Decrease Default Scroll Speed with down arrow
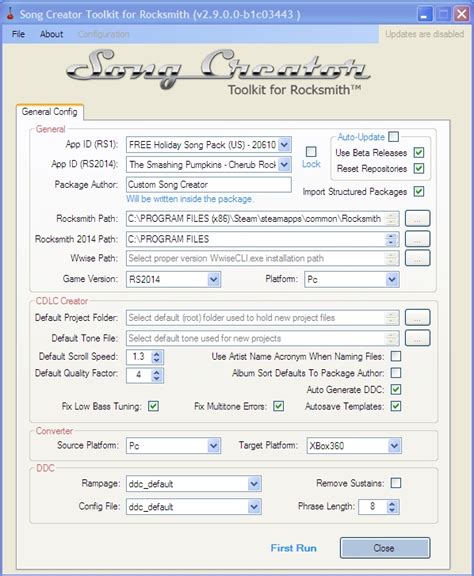This screenshot has width=474, height=576. pos(157,360)
